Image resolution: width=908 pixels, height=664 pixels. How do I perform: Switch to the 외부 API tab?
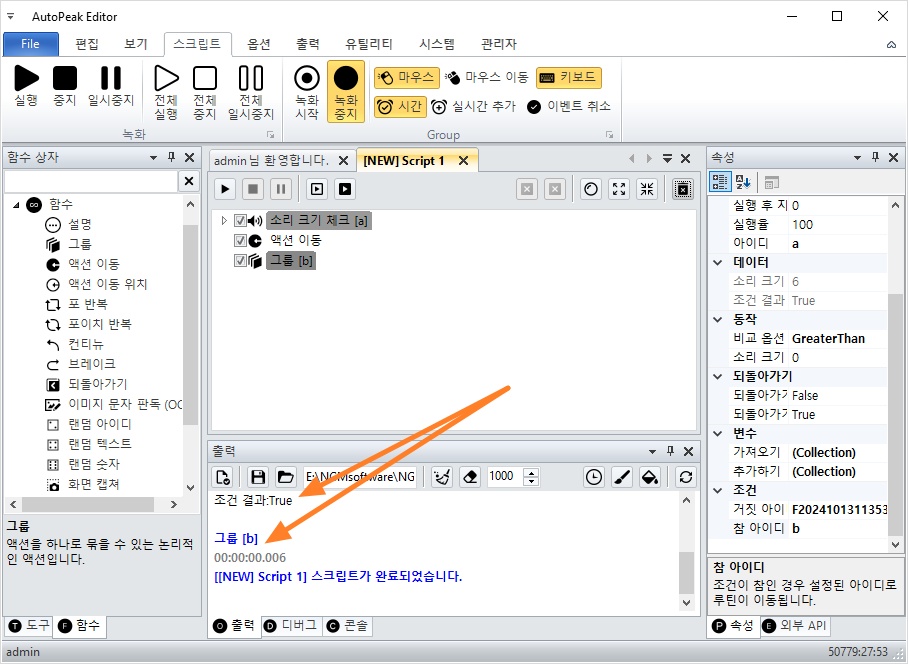pos(794,626)
